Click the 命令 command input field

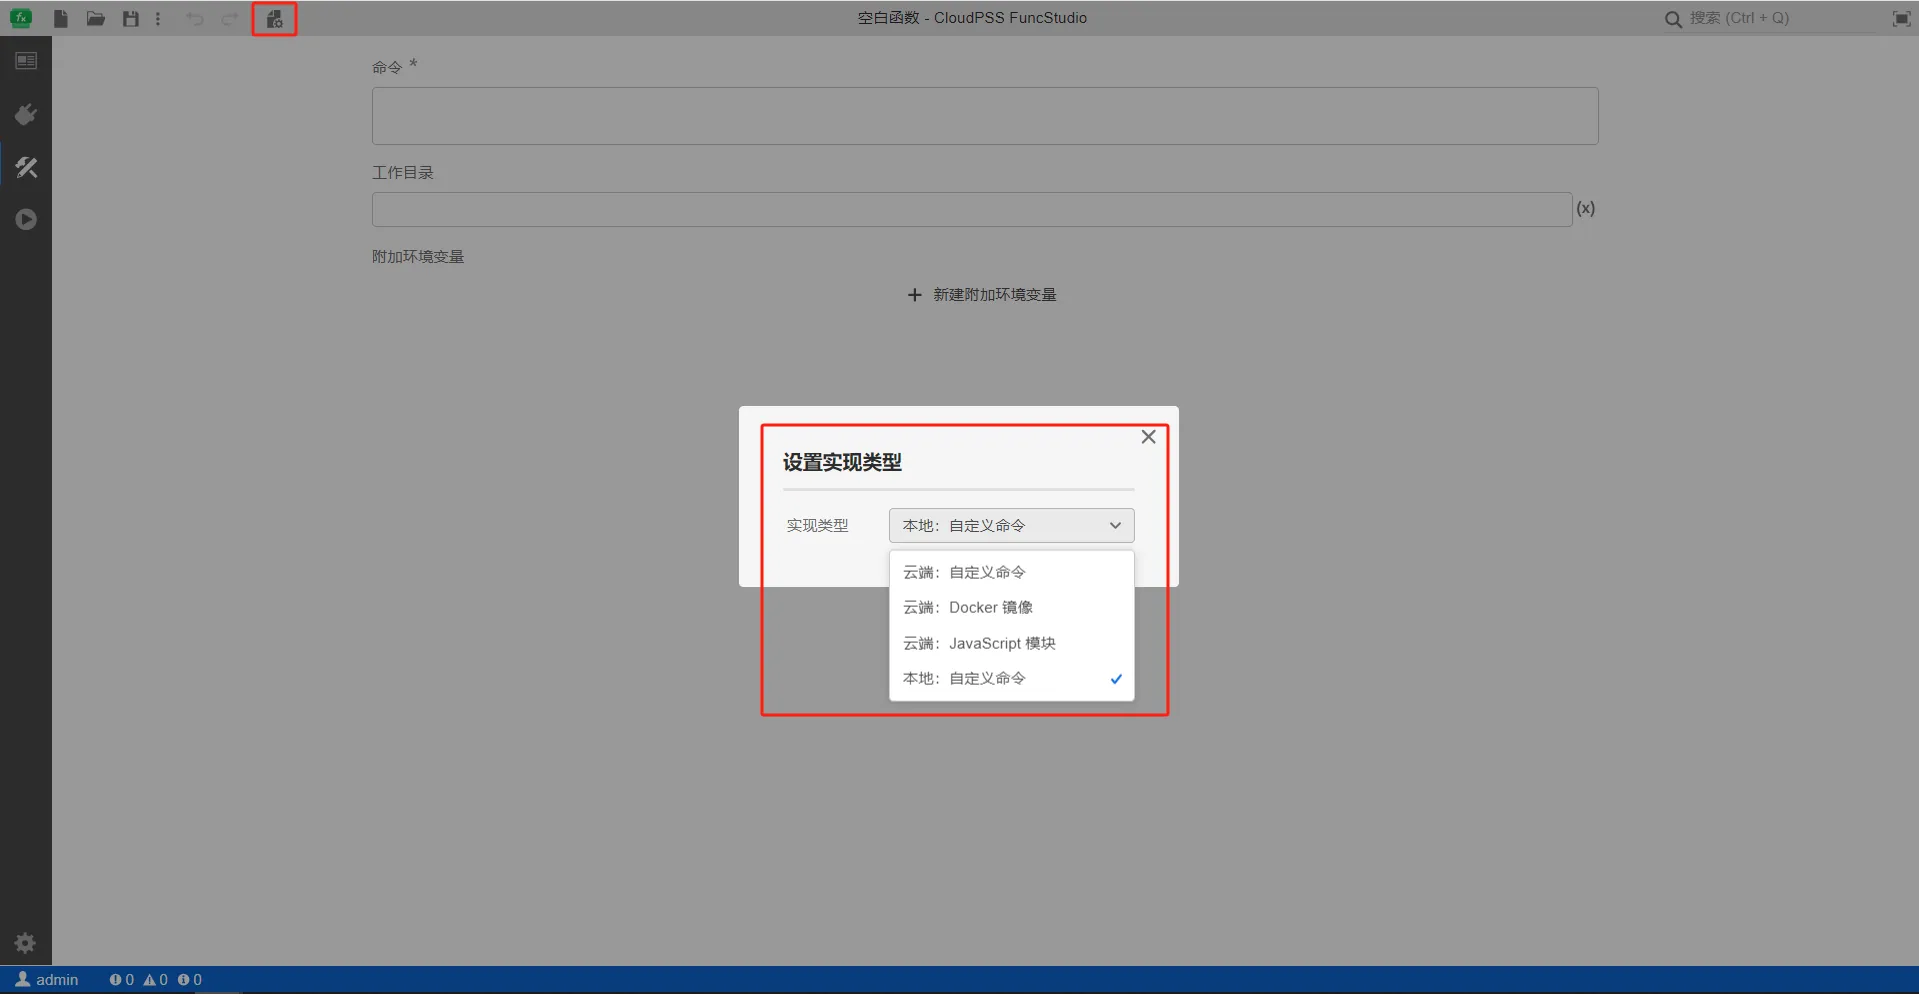985,116
